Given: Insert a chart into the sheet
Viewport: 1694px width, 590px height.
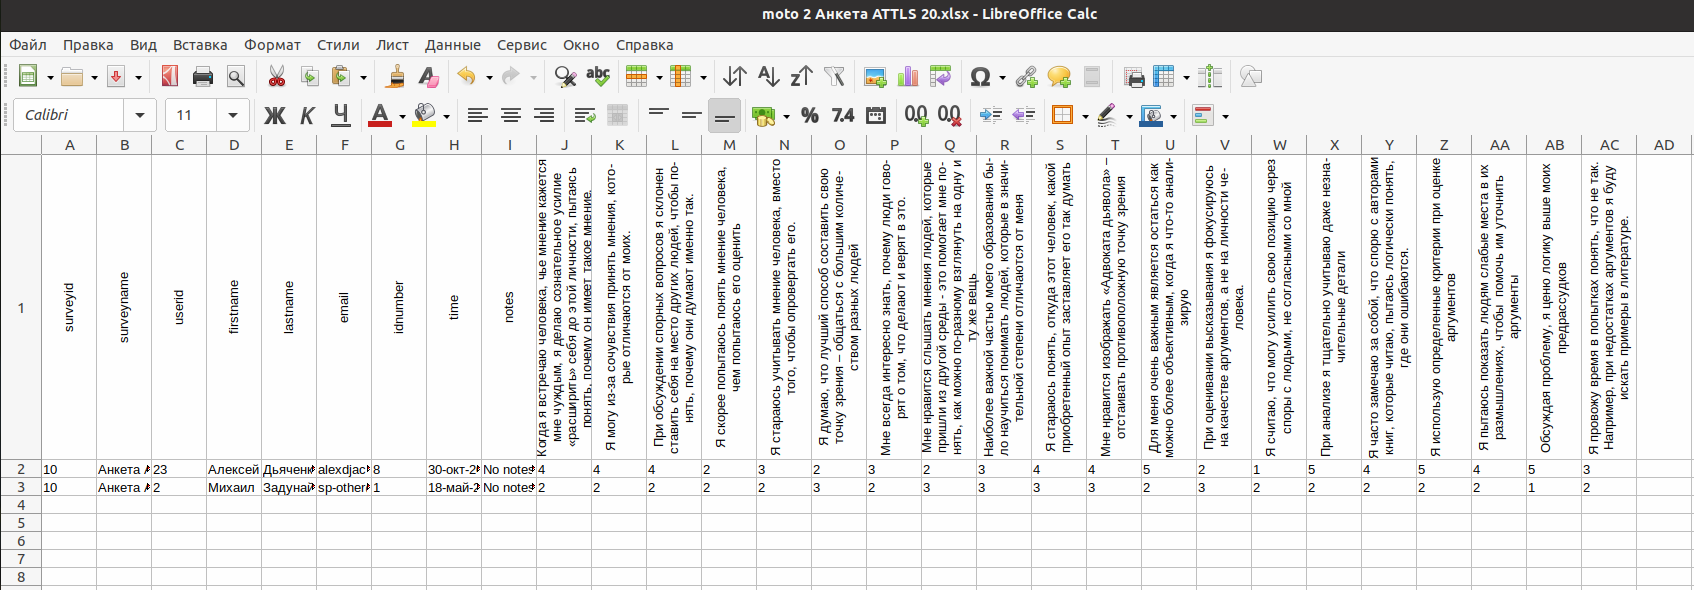Looking at the screenshot, I should point(908,77).
